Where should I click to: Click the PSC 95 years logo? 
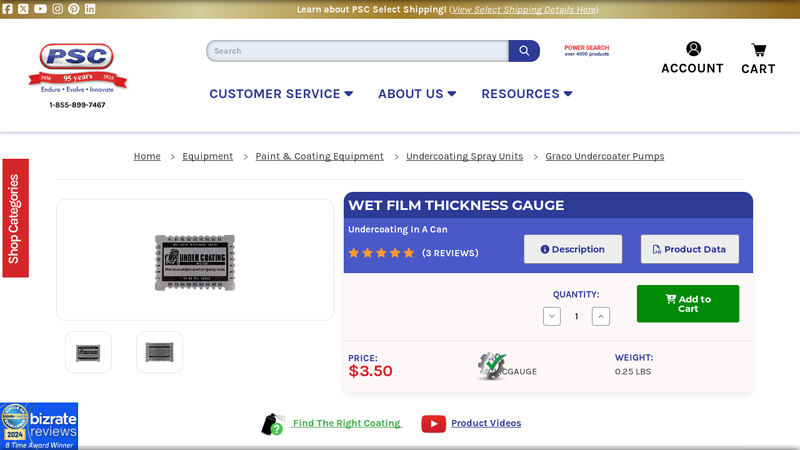77,69
